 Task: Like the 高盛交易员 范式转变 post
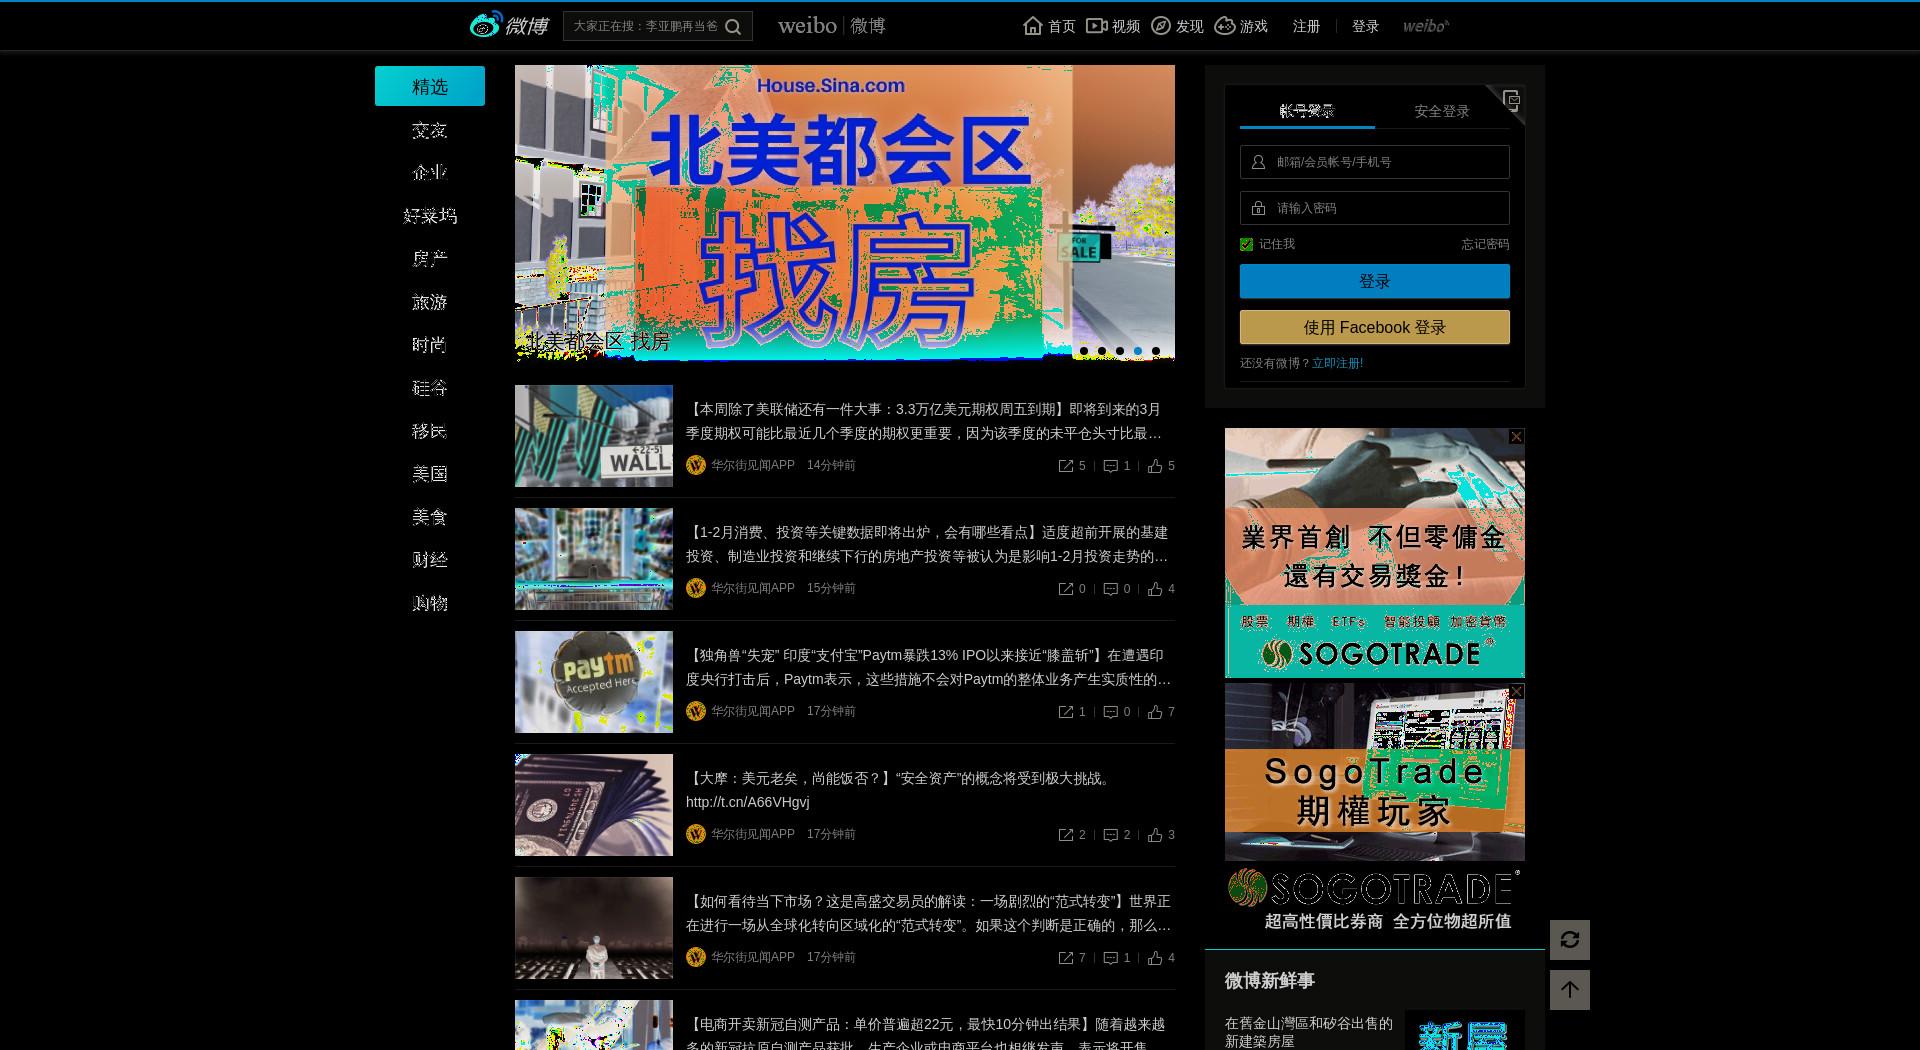pos(1155,958)
